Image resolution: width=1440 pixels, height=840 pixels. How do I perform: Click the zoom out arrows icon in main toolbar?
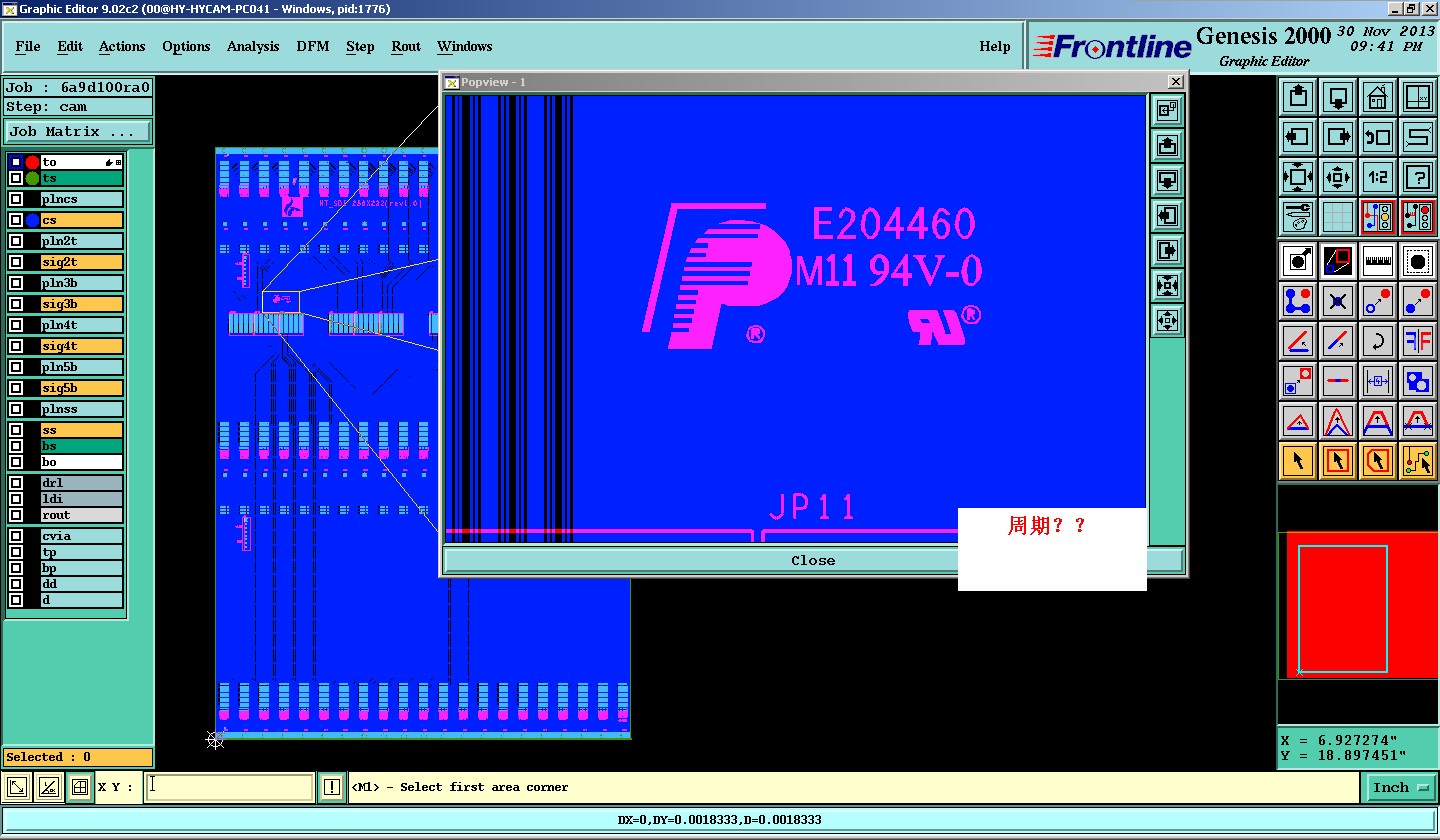1338,178
